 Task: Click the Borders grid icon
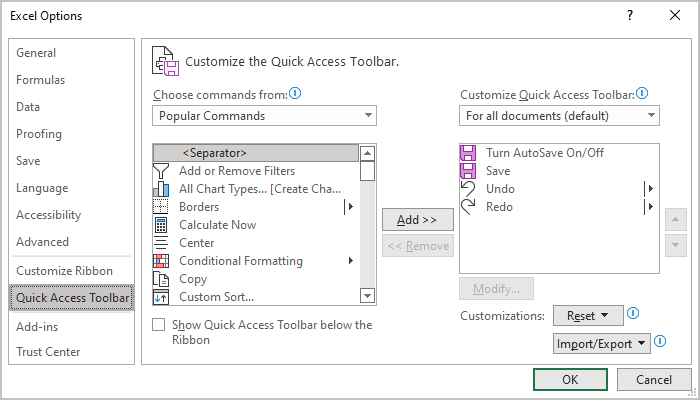coord(161,207)
